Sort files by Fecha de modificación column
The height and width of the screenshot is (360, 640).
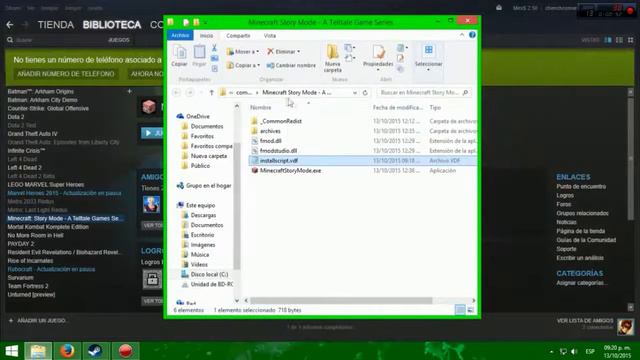[398, 108]
